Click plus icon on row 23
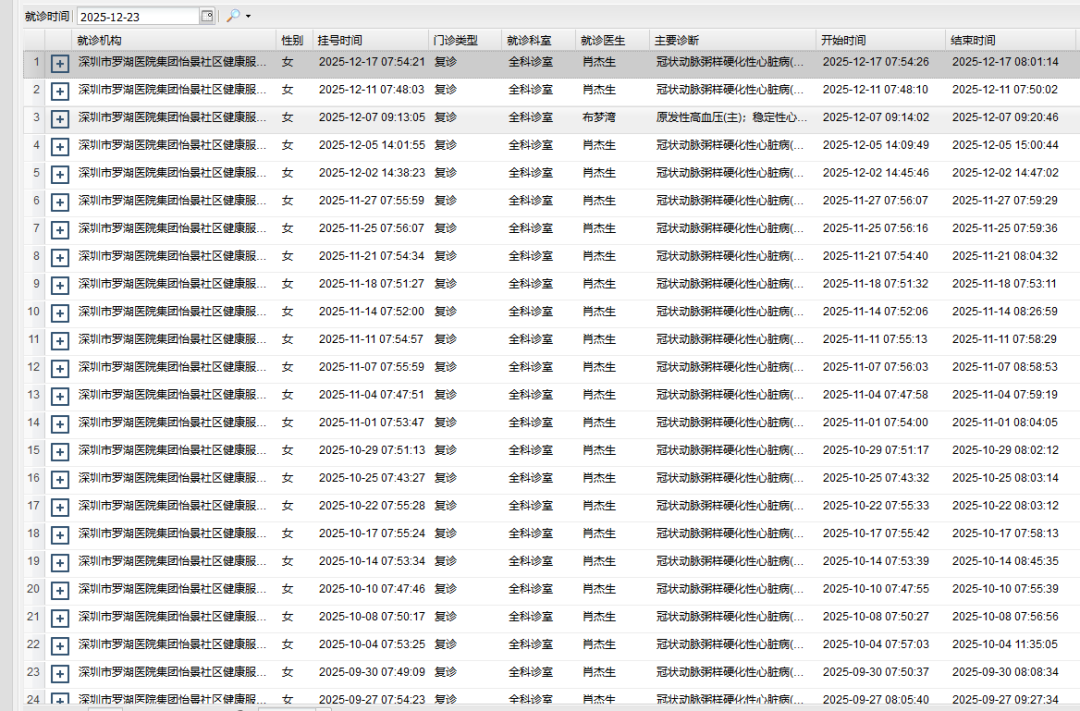 (x=60, y=673)
